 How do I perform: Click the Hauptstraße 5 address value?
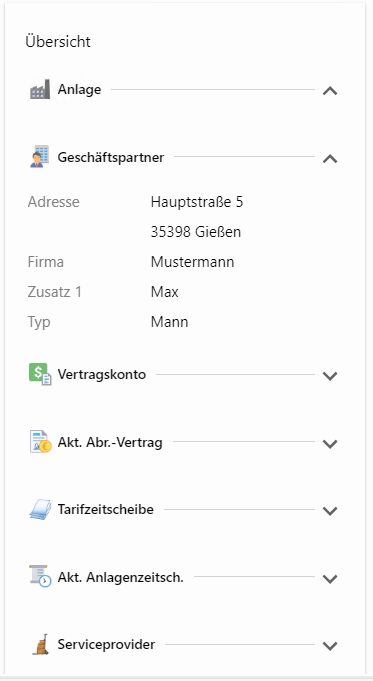(197, 202)
